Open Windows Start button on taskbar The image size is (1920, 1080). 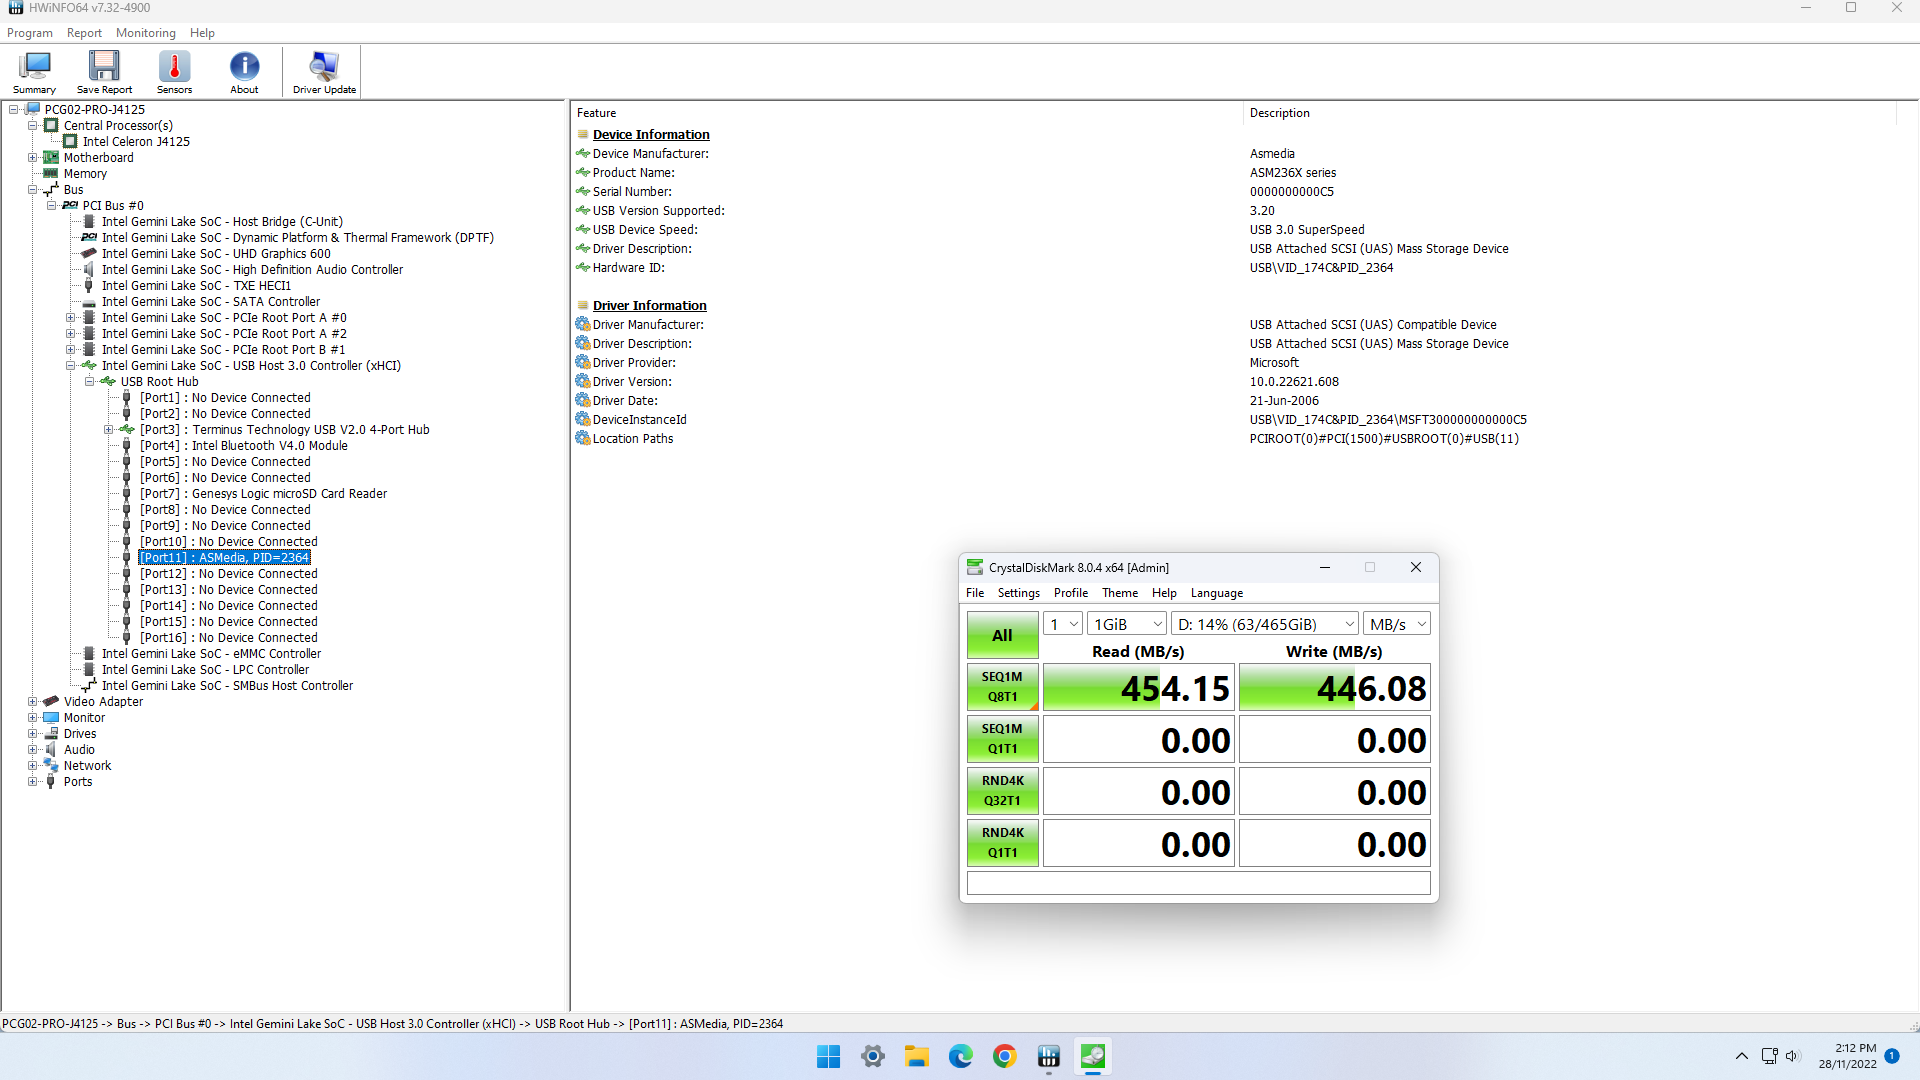828,1056
